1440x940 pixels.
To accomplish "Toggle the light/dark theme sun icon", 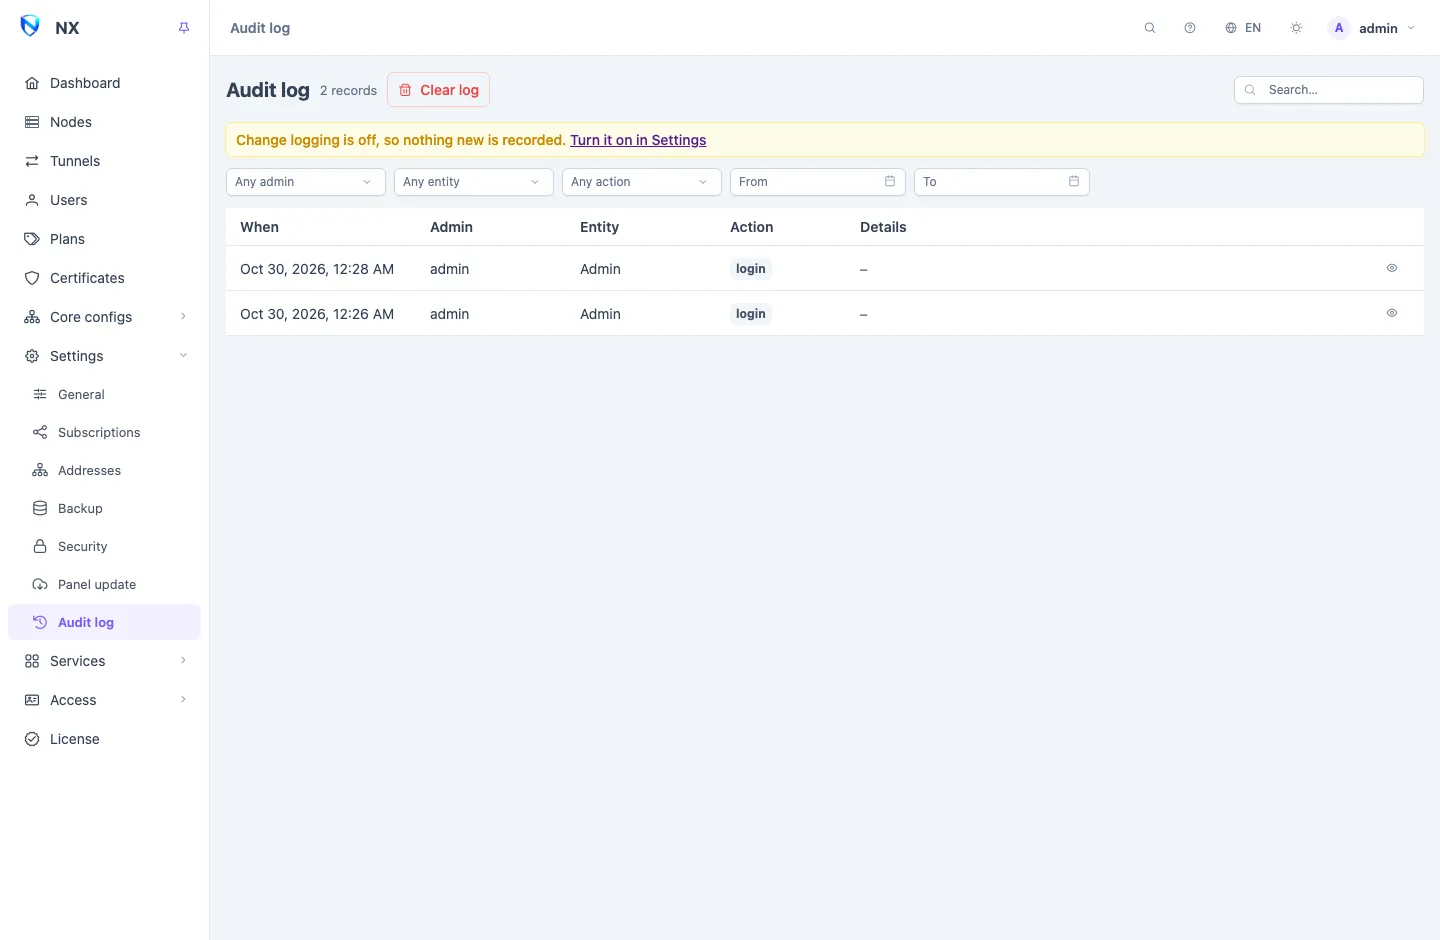I will (x=1296, y=28).
